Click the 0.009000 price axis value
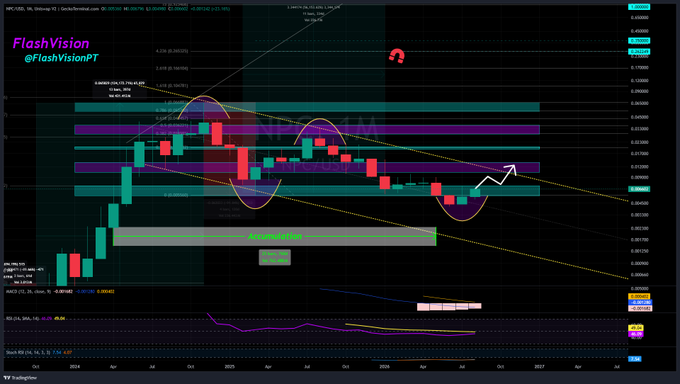The width and height of the screenshot is (680, 384). click(x=640, y=177)
